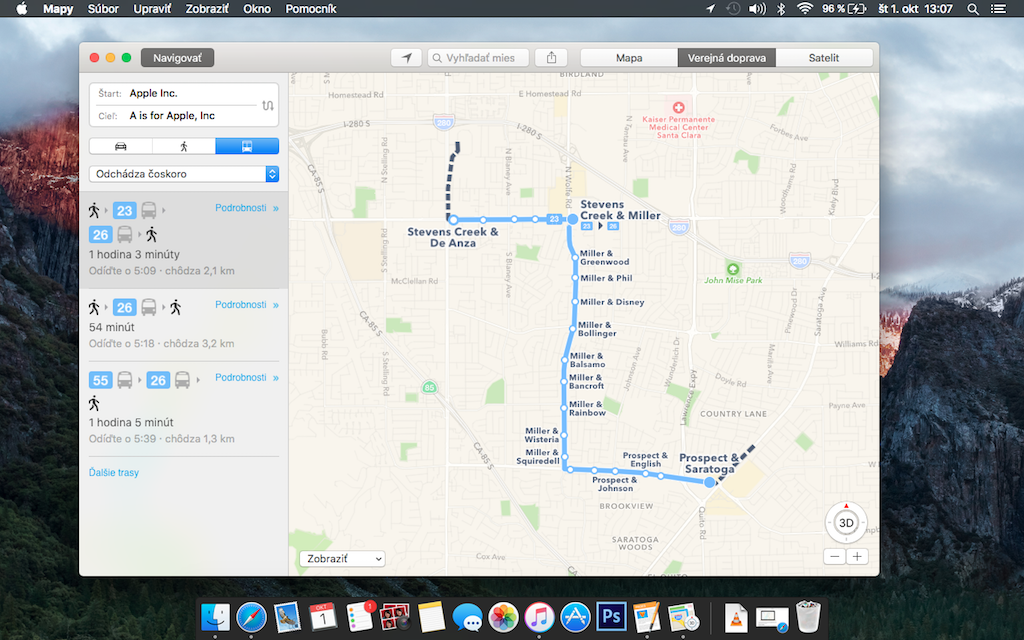Click the Share icon in the toolbar
The width and height of the screenshot is (1024, 640).
(551, 57)
